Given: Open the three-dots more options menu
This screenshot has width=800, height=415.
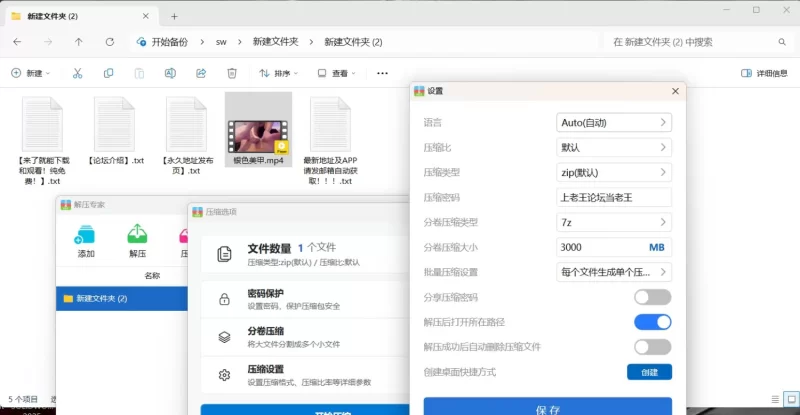Looking at the screenshot, I should tap(382, 74).
